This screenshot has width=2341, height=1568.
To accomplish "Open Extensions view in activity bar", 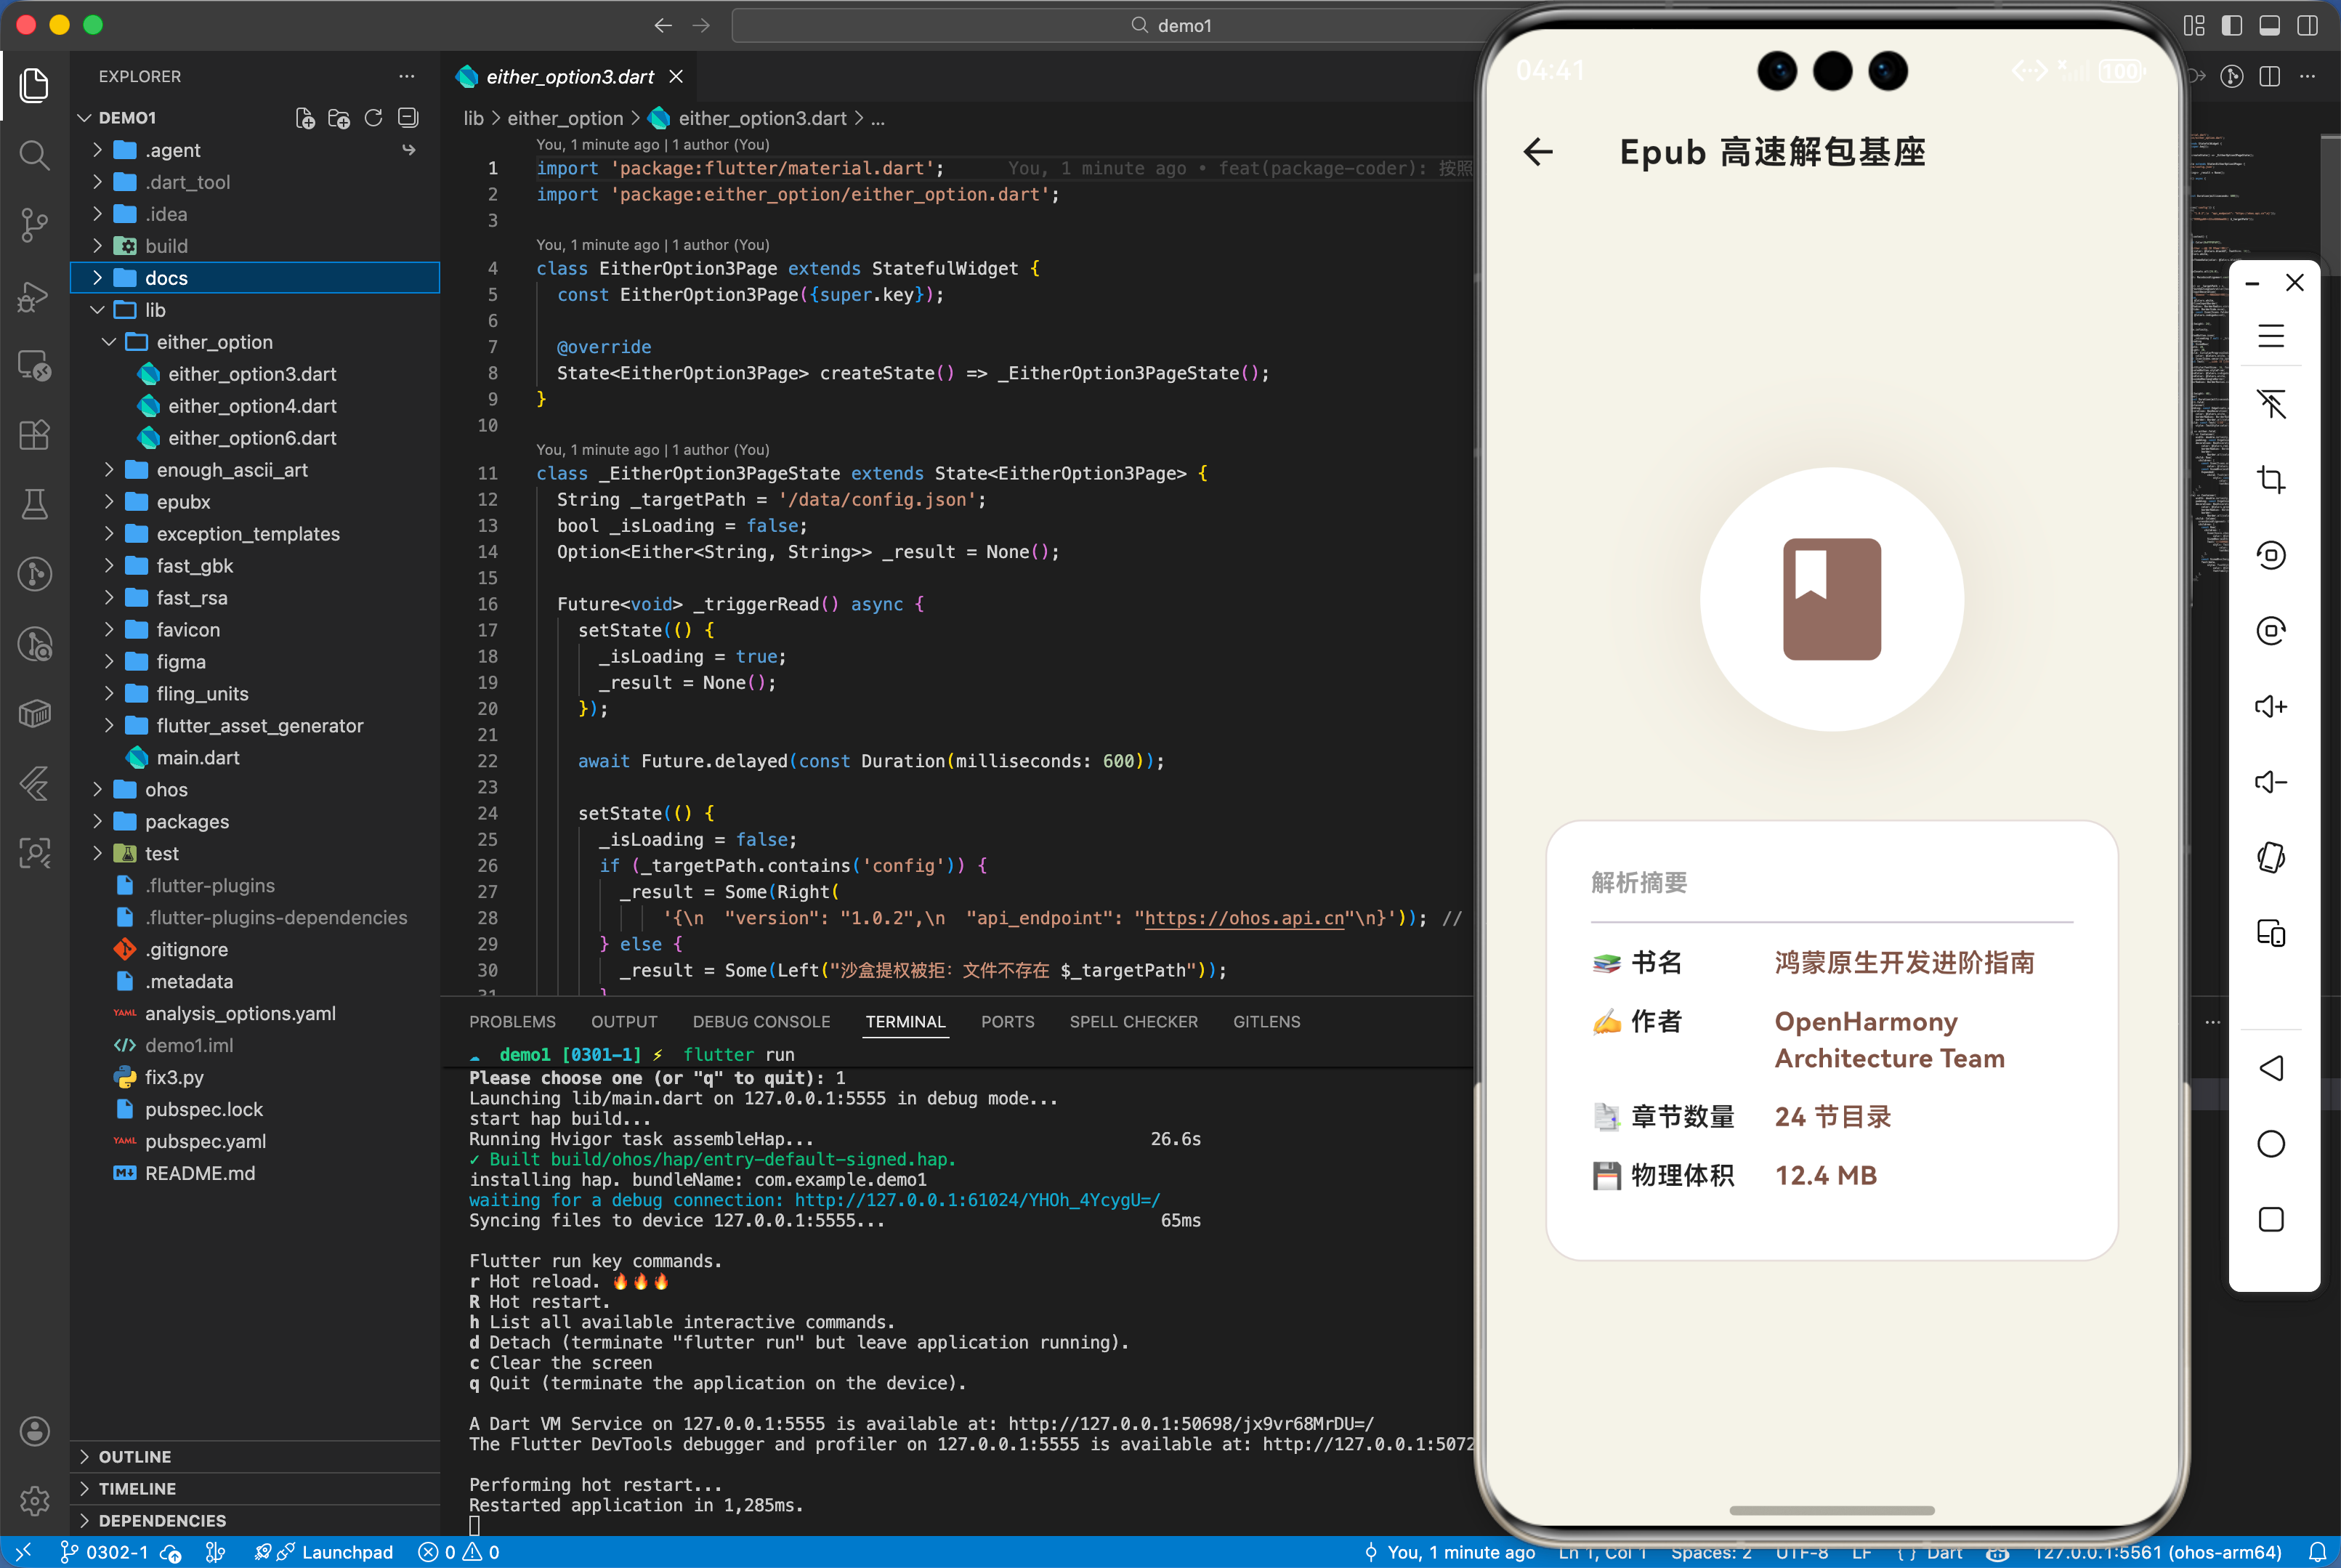I will (34, 436).
